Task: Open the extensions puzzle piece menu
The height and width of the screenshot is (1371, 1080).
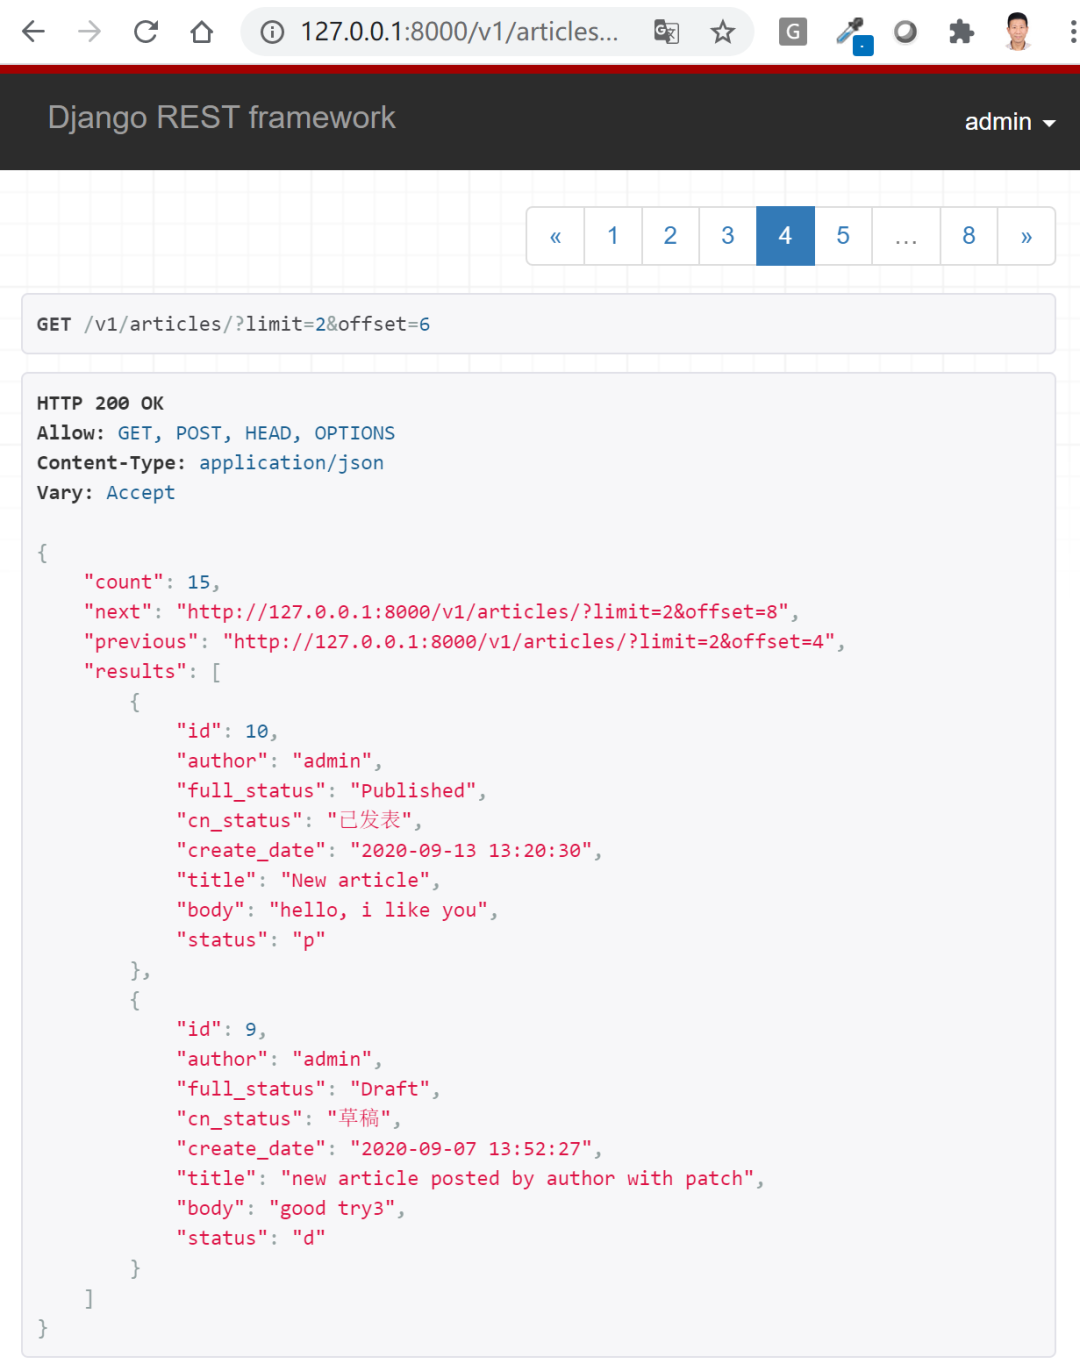Action: click(961, 31)
